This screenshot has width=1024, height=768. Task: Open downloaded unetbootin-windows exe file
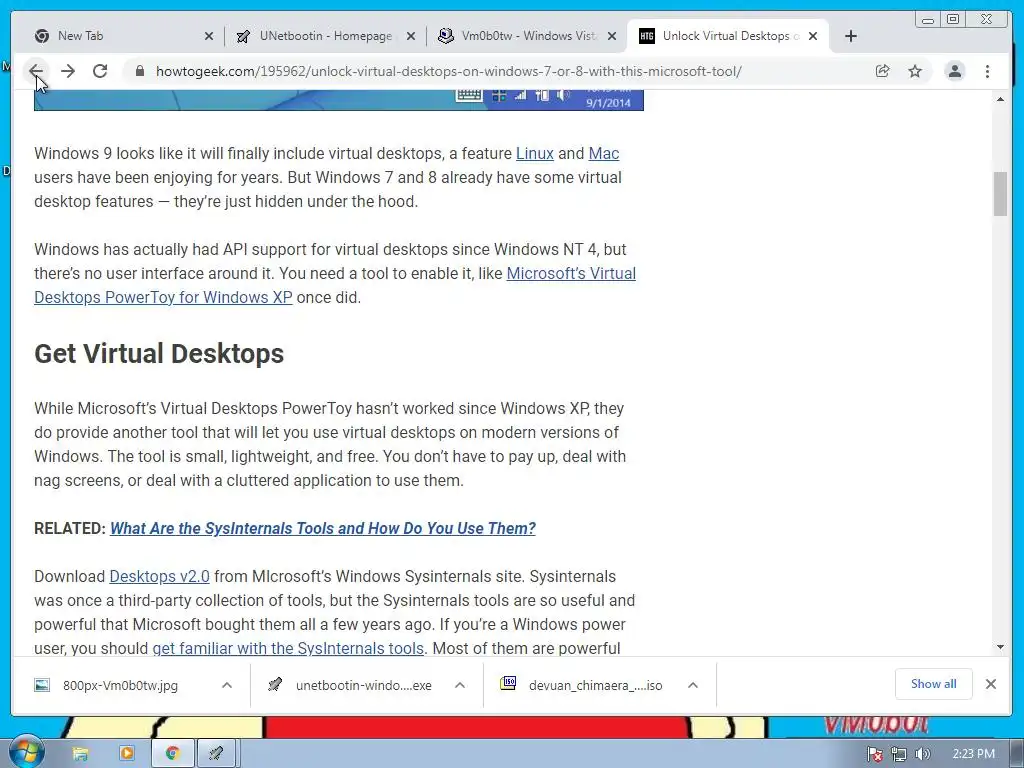pos(351,685)
